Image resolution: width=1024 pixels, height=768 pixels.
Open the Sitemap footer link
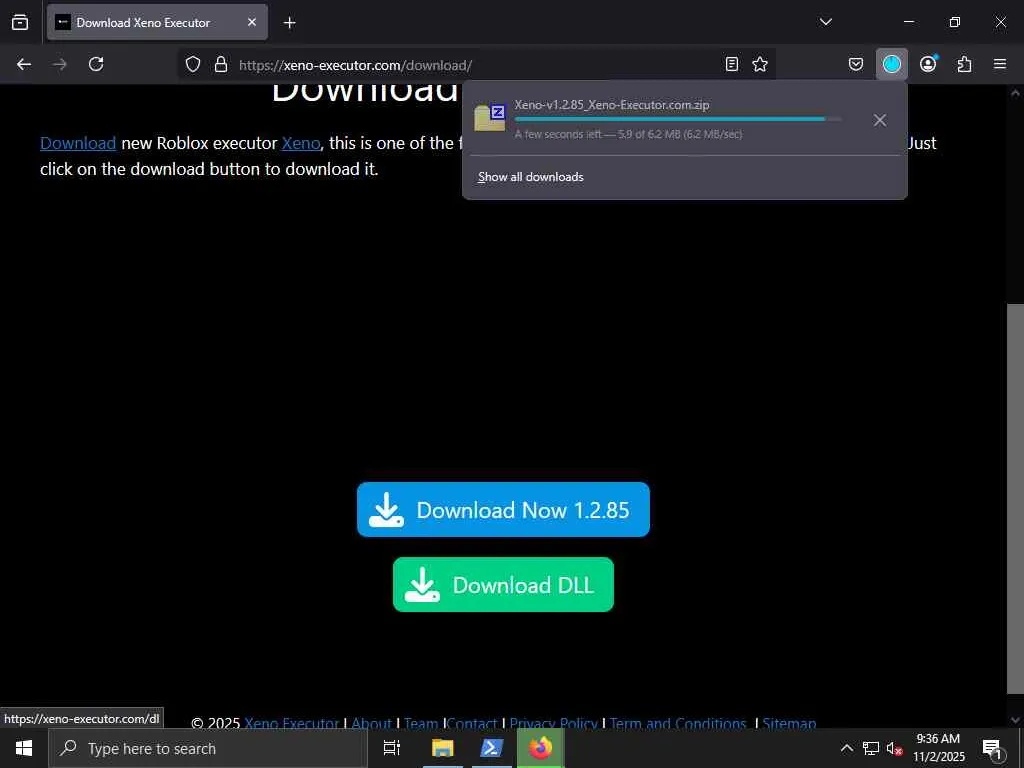789,723
